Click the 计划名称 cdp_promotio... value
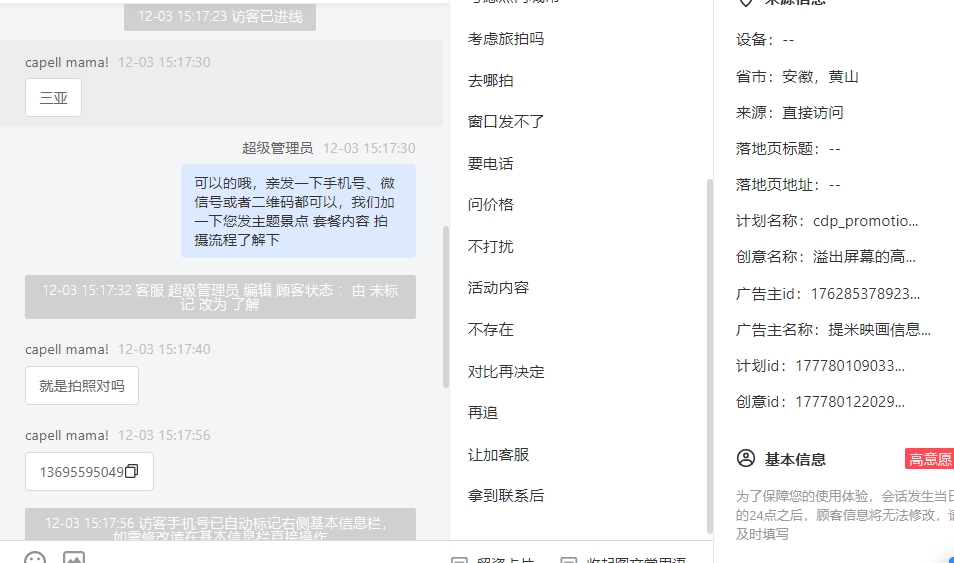954x563 pixels. pos(865,221)
